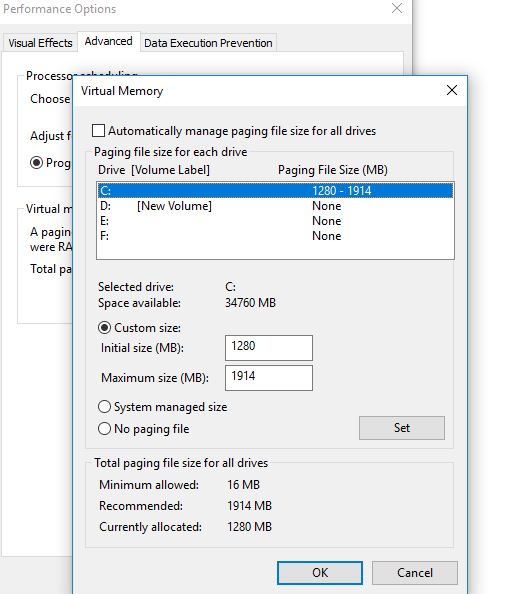Click the Drive [Volume Label] column header
The width and height of the screenshot is (524, 594).
point(153,170)
